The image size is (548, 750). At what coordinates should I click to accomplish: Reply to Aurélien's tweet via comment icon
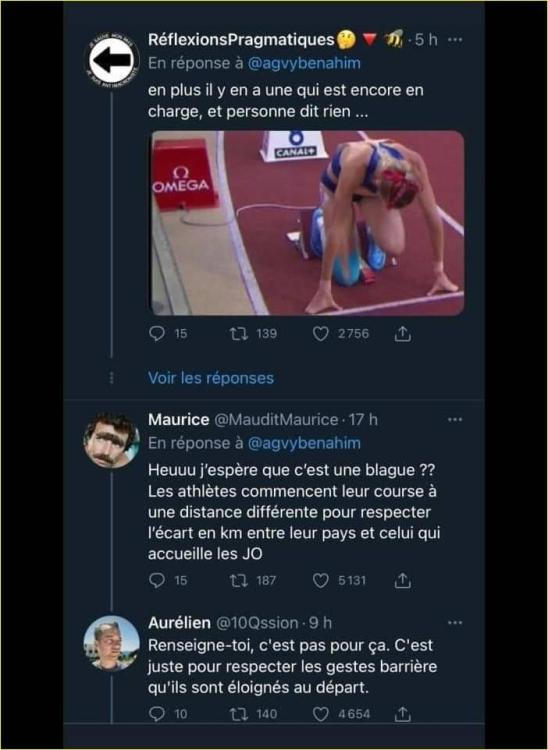[157, 714]
